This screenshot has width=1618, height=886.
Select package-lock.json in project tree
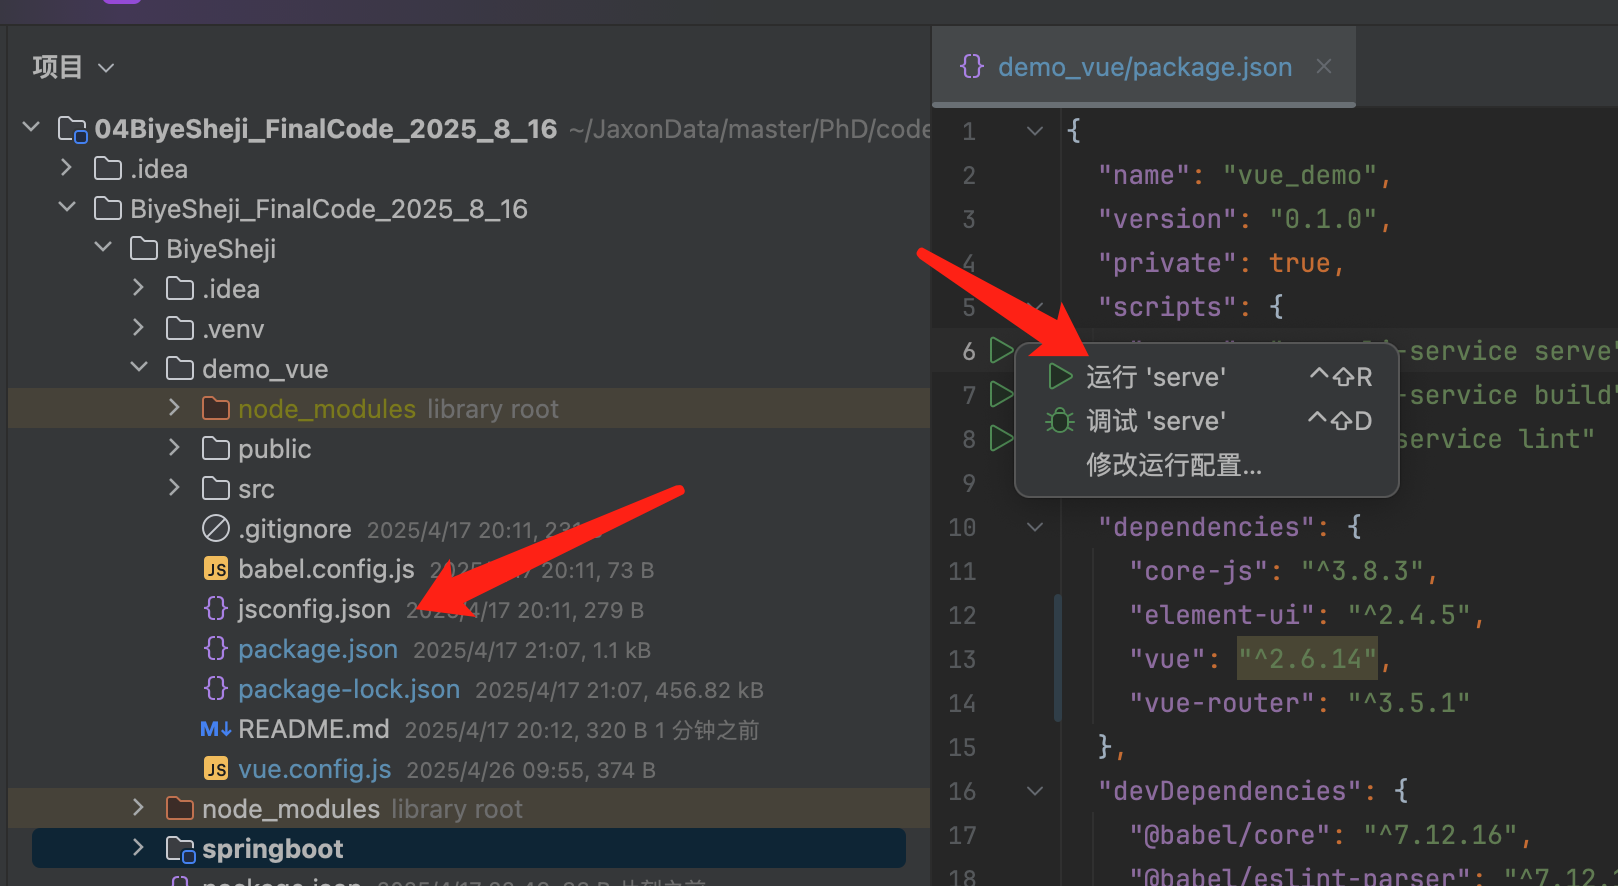(x=349, y=689)
